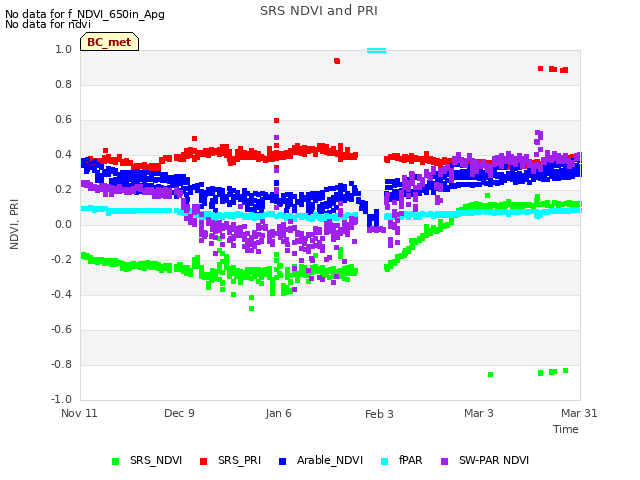
Task: Click the green SRS_NDVI legend swatch
Action: [116, 461]
